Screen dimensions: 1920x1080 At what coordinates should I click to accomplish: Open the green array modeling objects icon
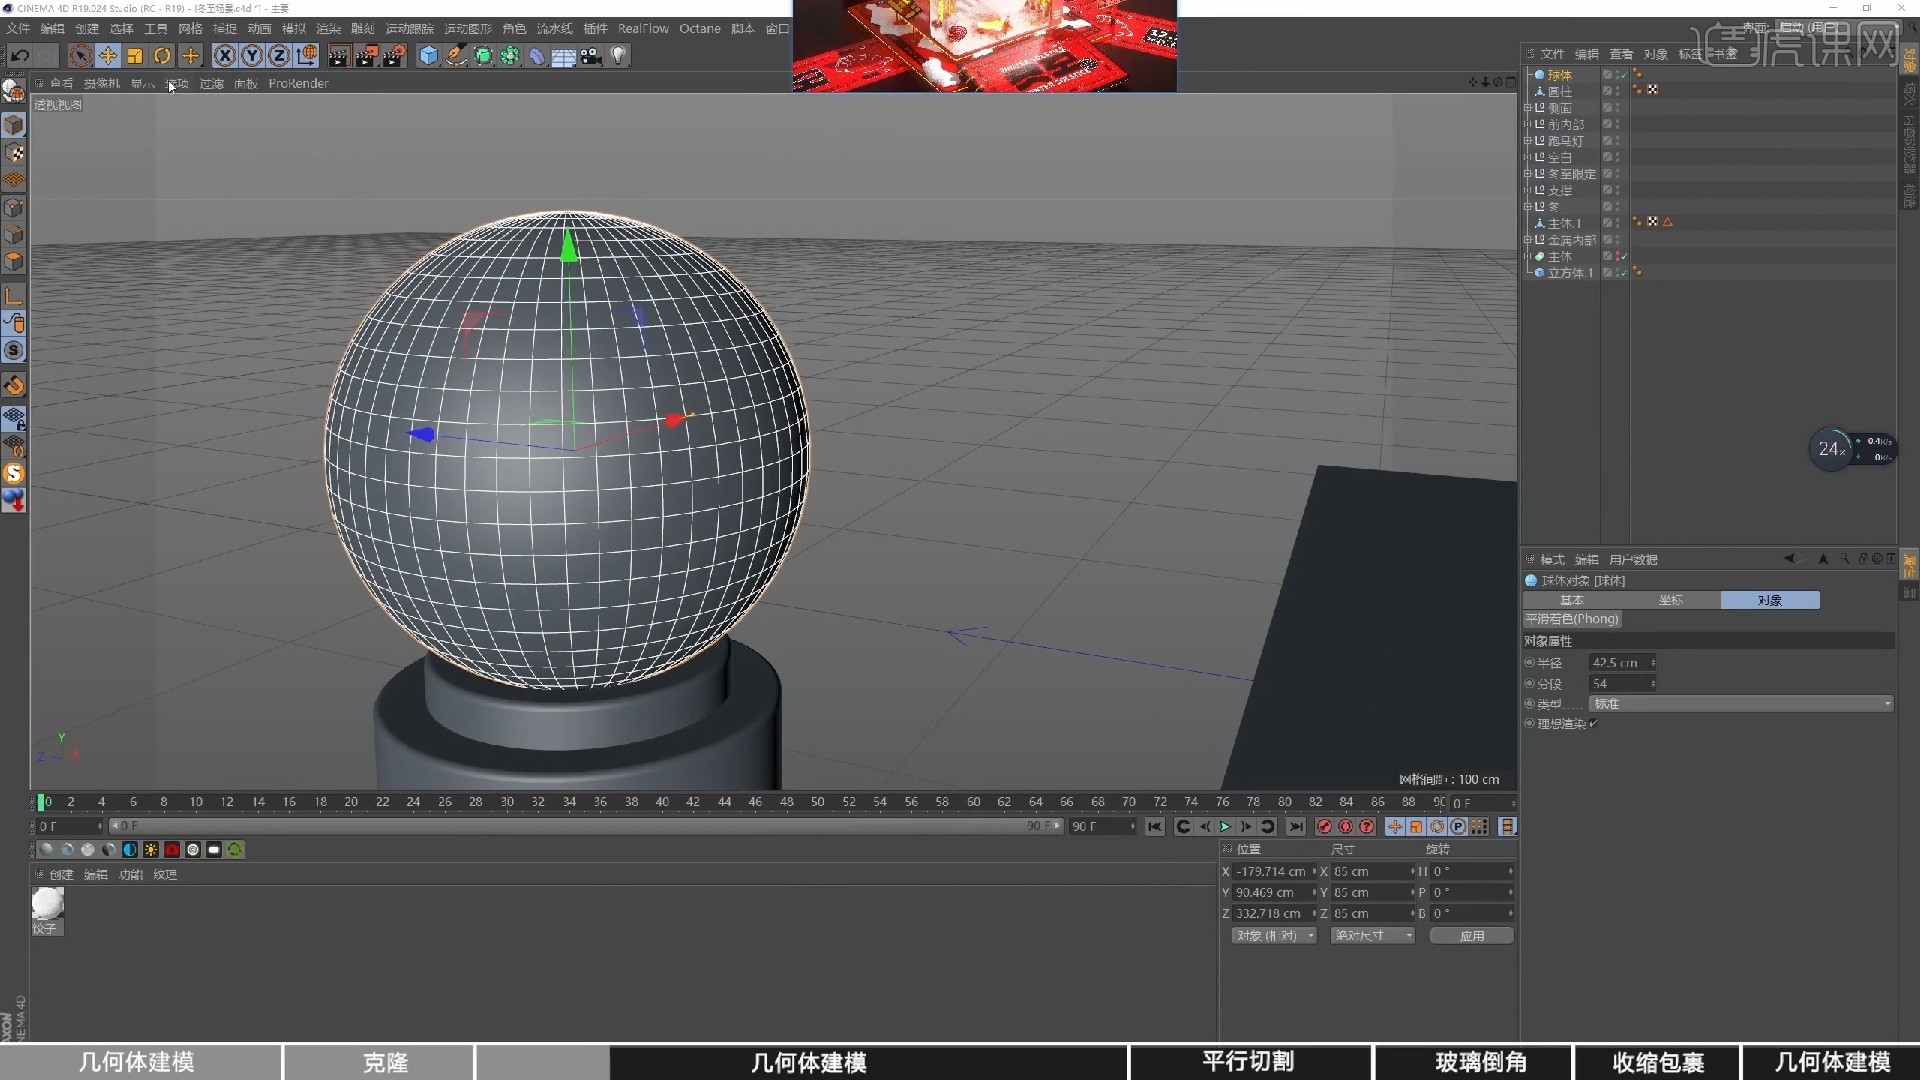510,56
